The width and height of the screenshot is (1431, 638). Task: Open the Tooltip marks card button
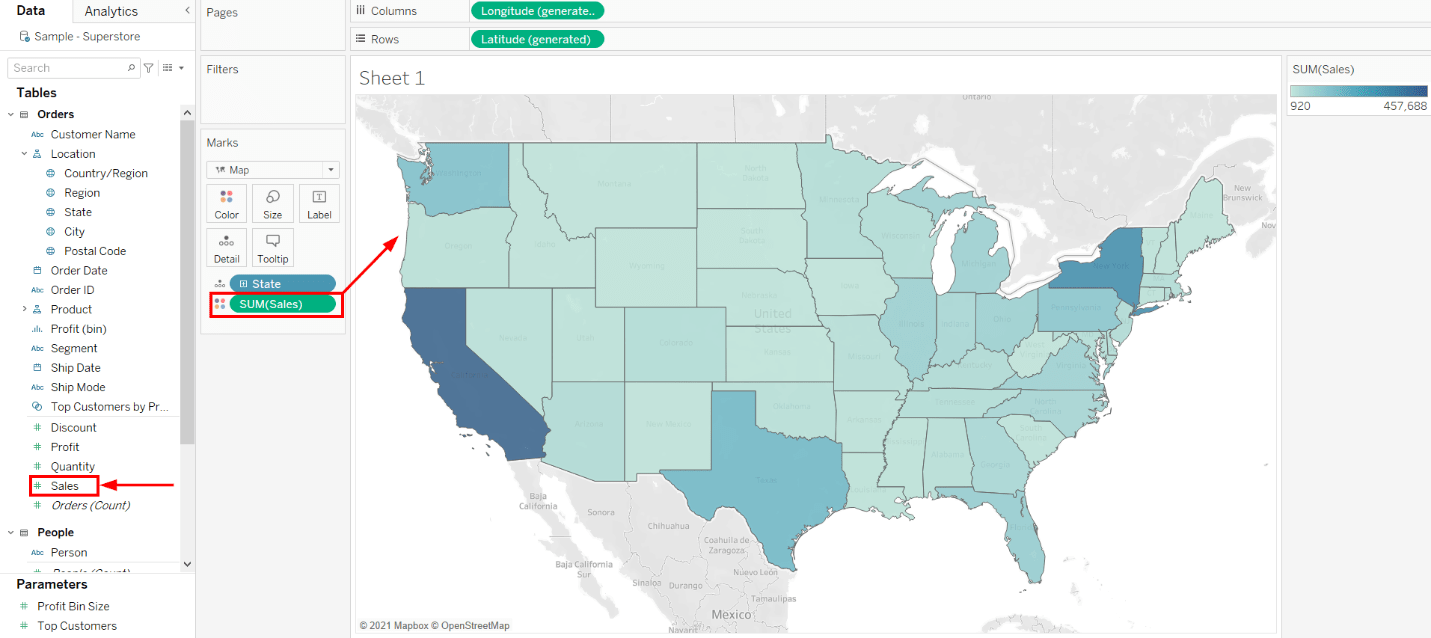(273, 247)
